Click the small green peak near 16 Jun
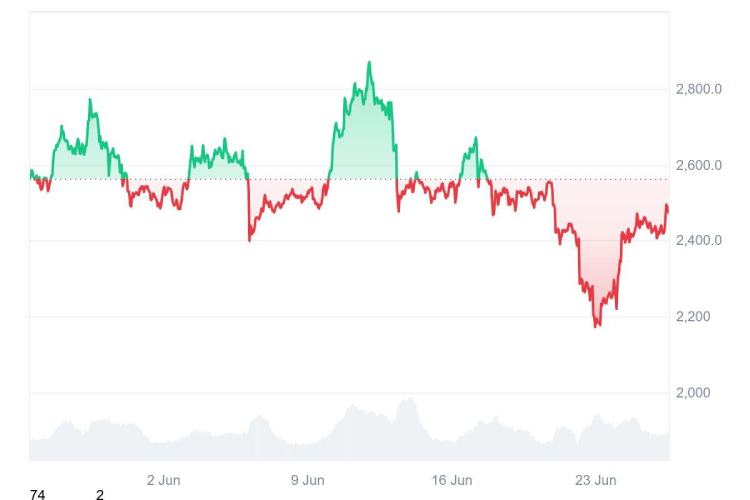Screen dimensions: 750x500 coord(475,139)
